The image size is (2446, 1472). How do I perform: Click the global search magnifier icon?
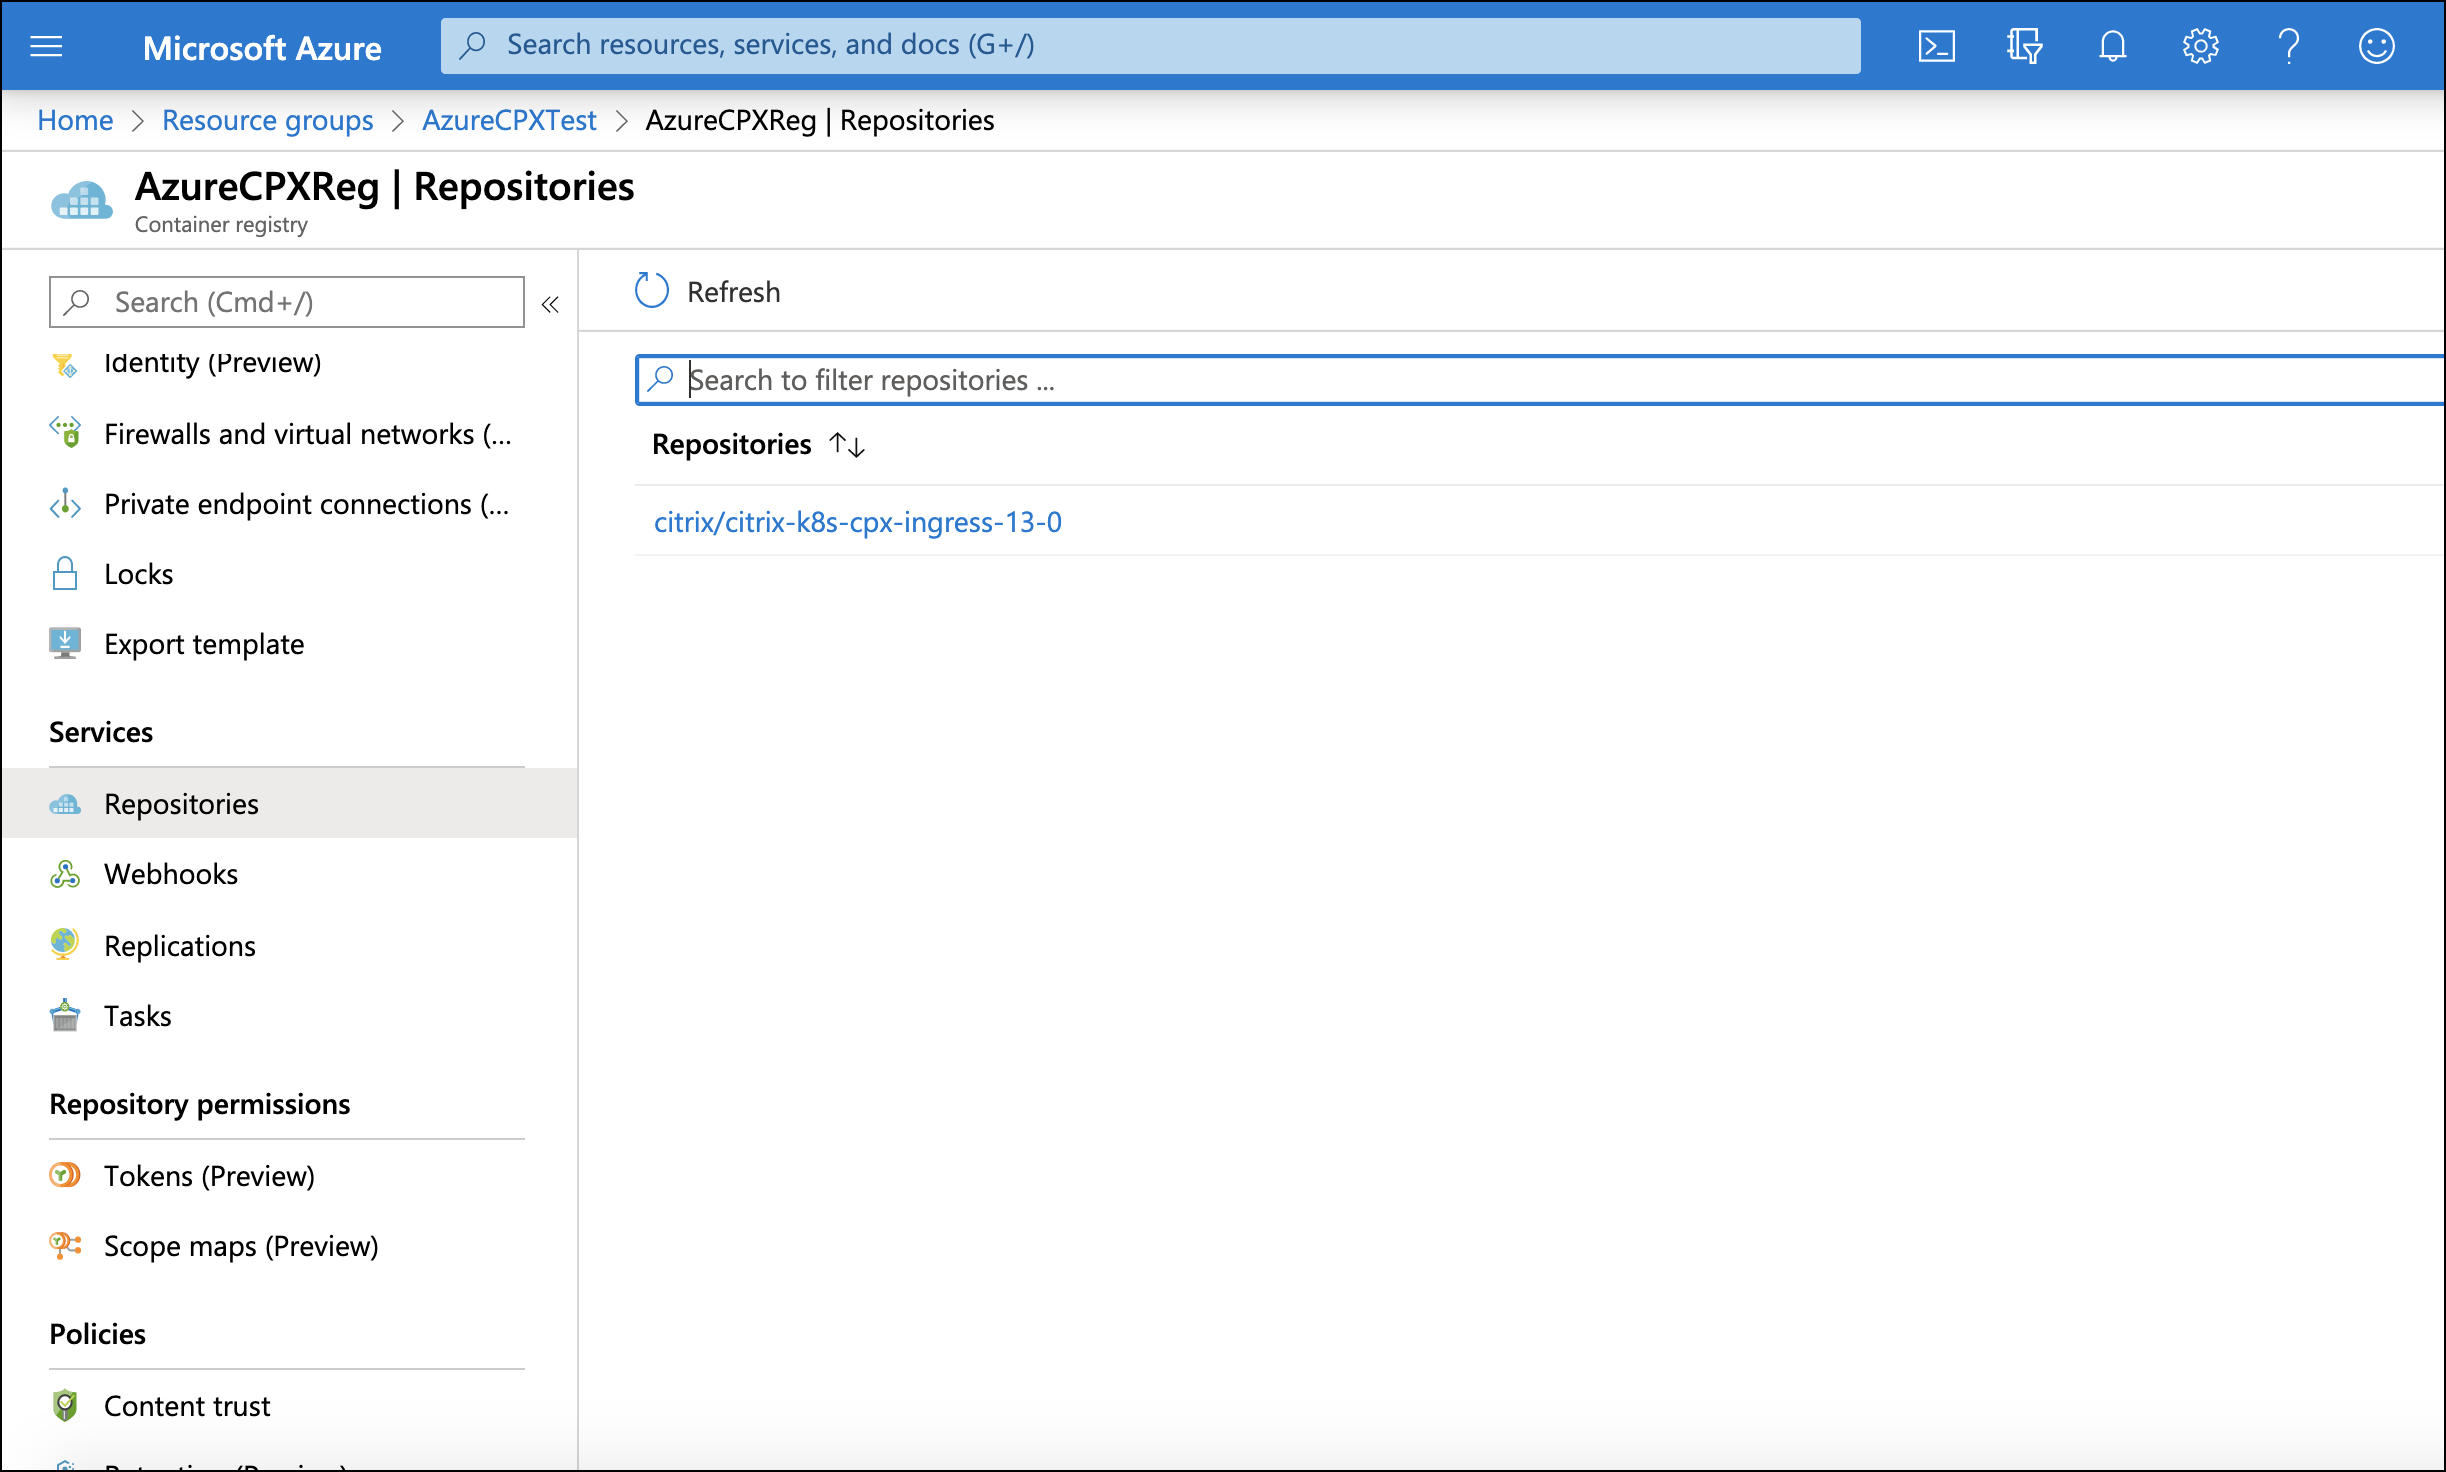(x=472, y=45)
